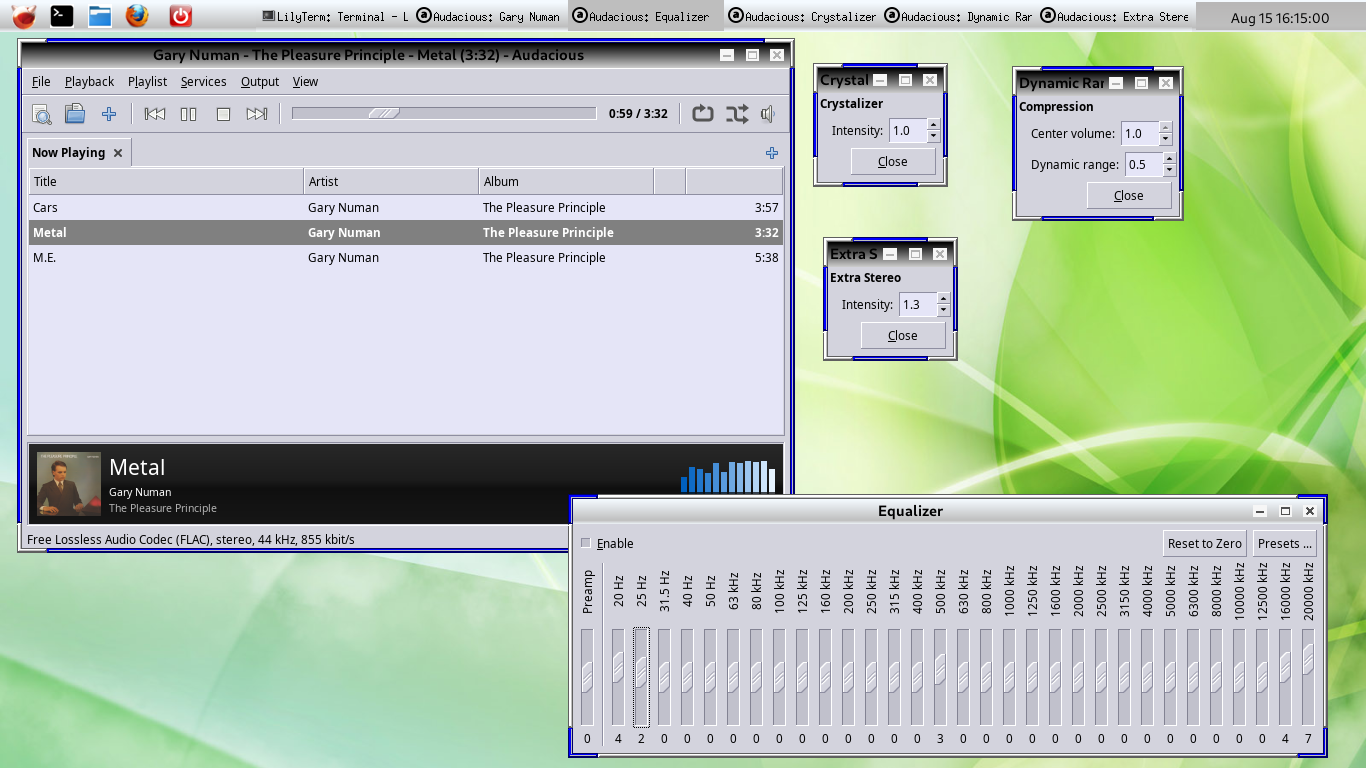The width and height of the screenshot is (1366, 768).
Task: Sort playlist by Artist column header
Action: point(391,182)
